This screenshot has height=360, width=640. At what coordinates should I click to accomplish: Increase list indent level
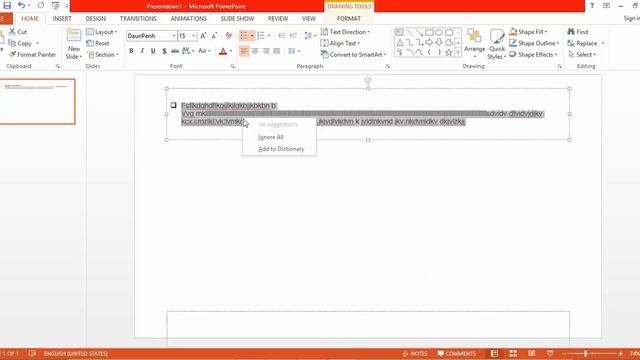pos(293,36)
